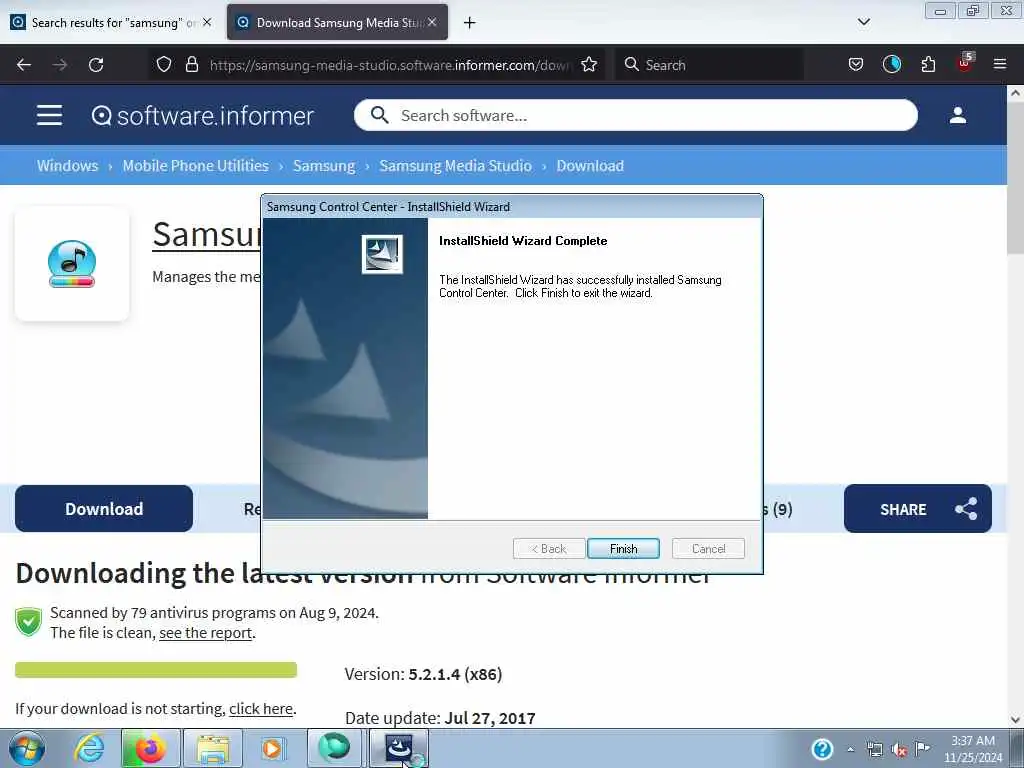Screen dimensions: 1024x768
Task: Open the list all tabs dropdown
Action: 863,22
